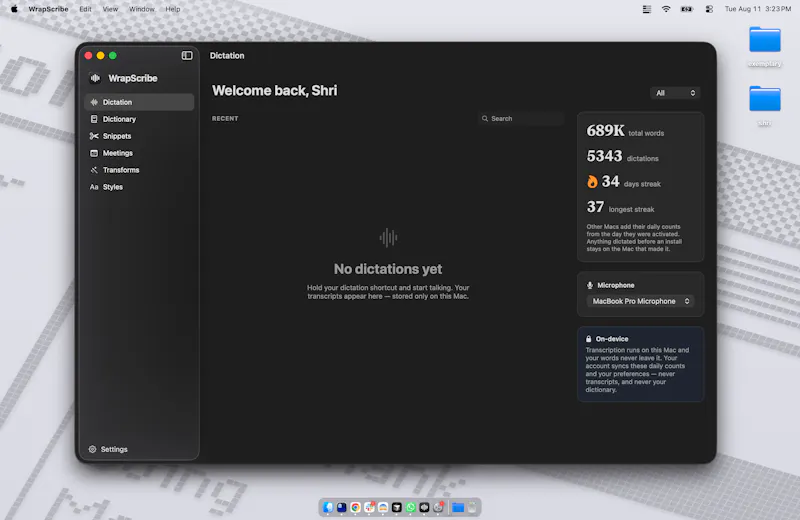Open the Meetings section

(x=139, y=153)
